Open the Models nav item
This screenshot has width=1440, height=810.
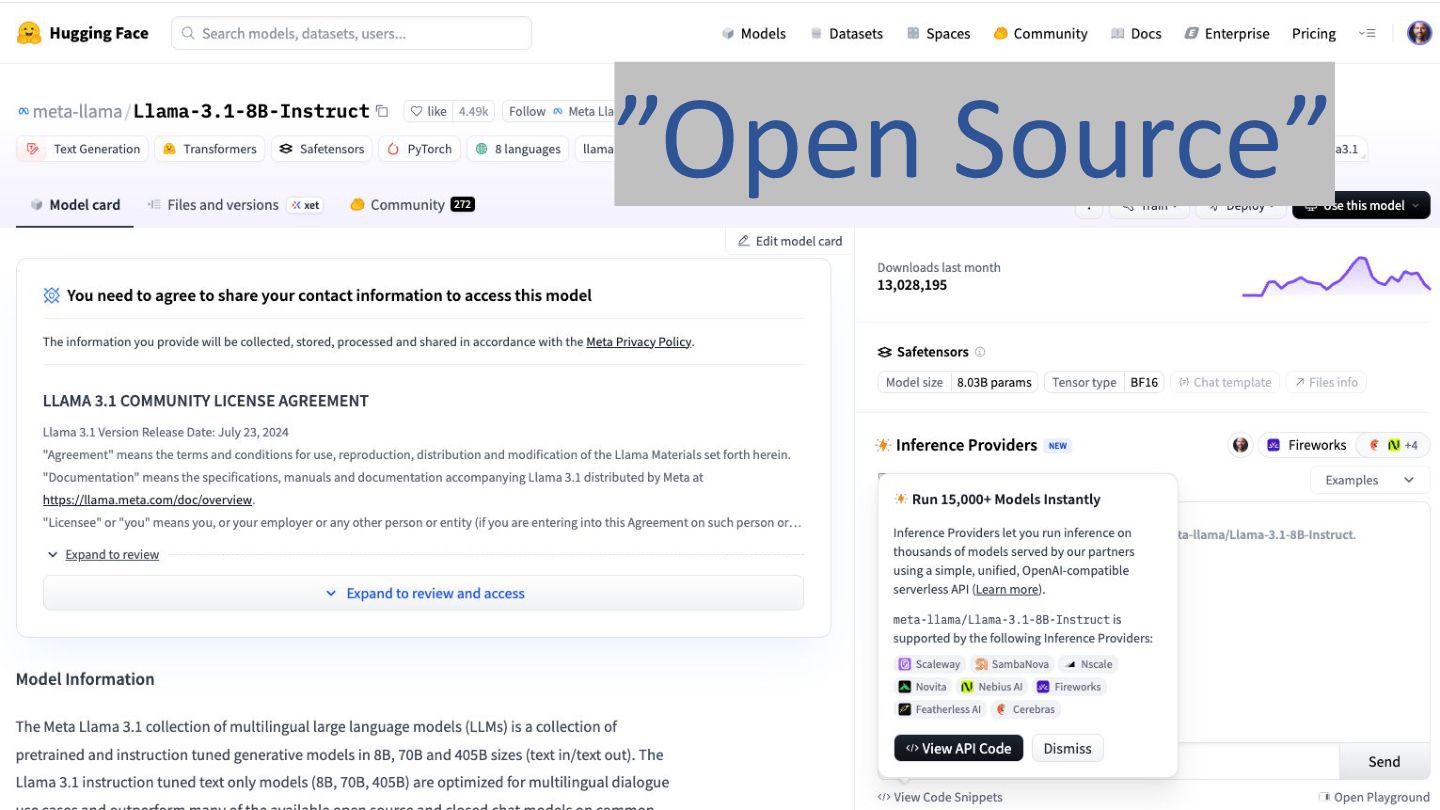pos(754,33)
